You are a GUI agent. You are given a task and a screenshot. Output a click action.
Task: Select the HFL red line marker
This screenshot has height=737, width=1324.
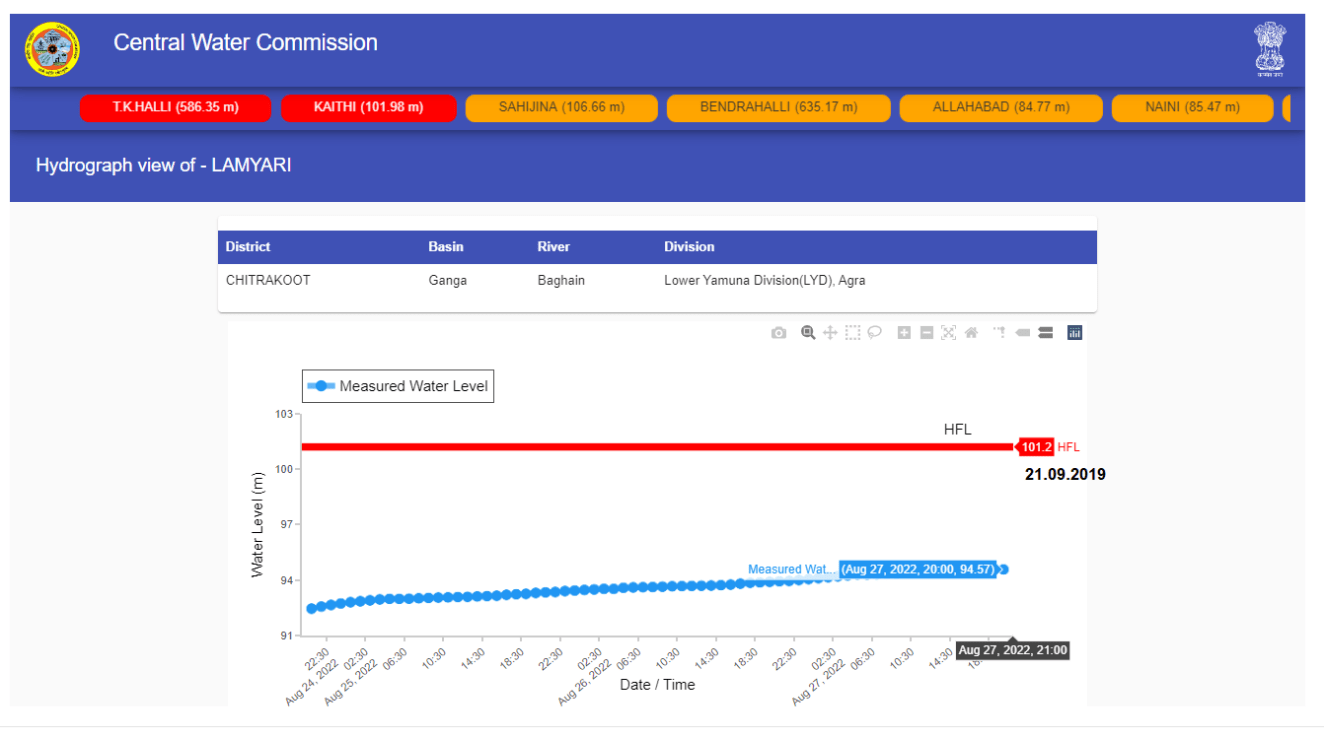[1035, 446]
